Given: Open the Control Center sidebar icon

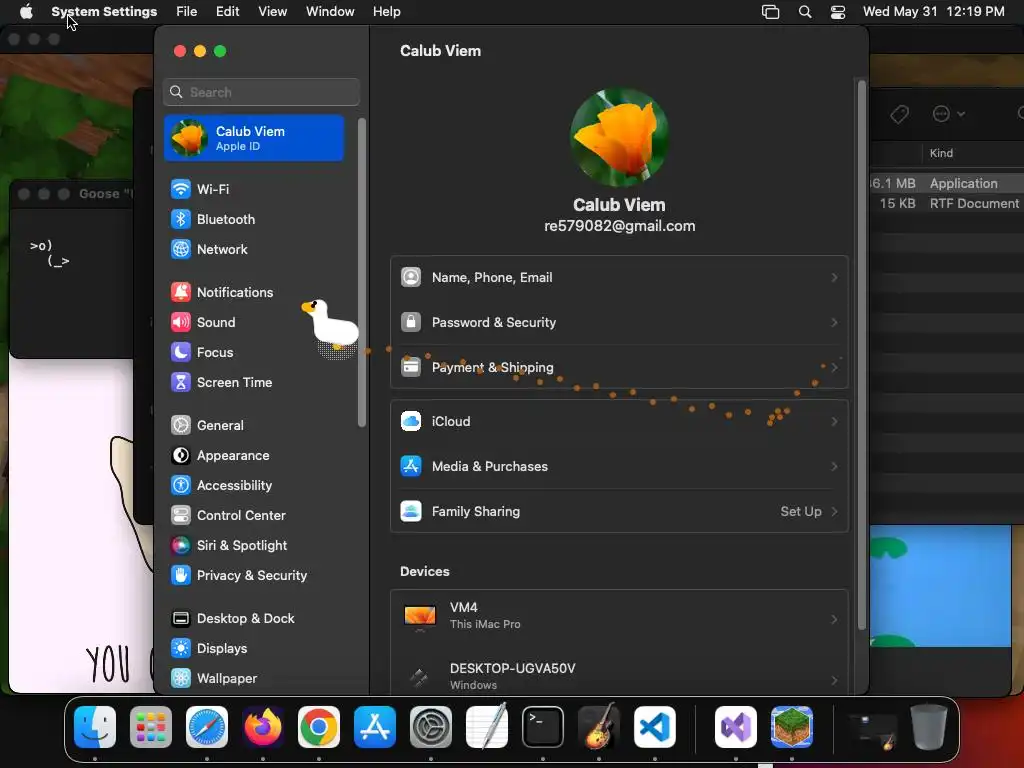Looking at the screenshot, I should tap(180, 515).
